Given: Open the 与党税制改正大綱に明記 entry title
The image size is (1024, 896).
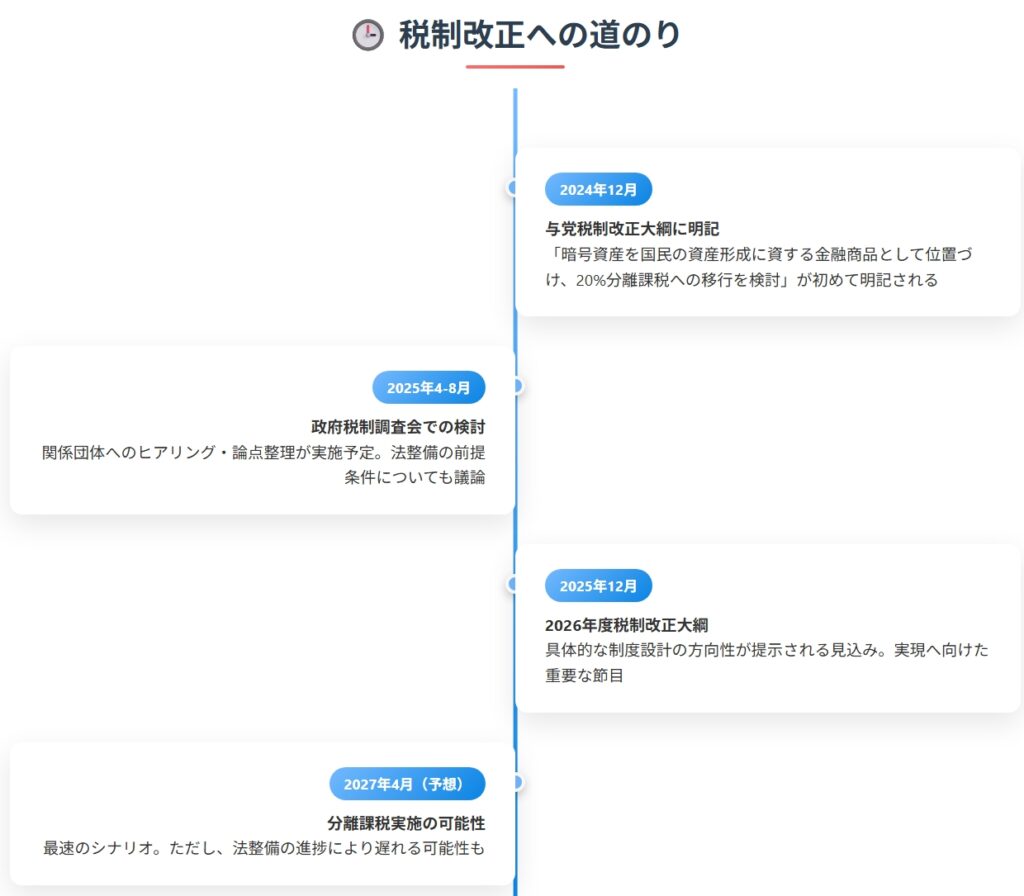Looking at the screenshot, I should (x=632, y=228).
